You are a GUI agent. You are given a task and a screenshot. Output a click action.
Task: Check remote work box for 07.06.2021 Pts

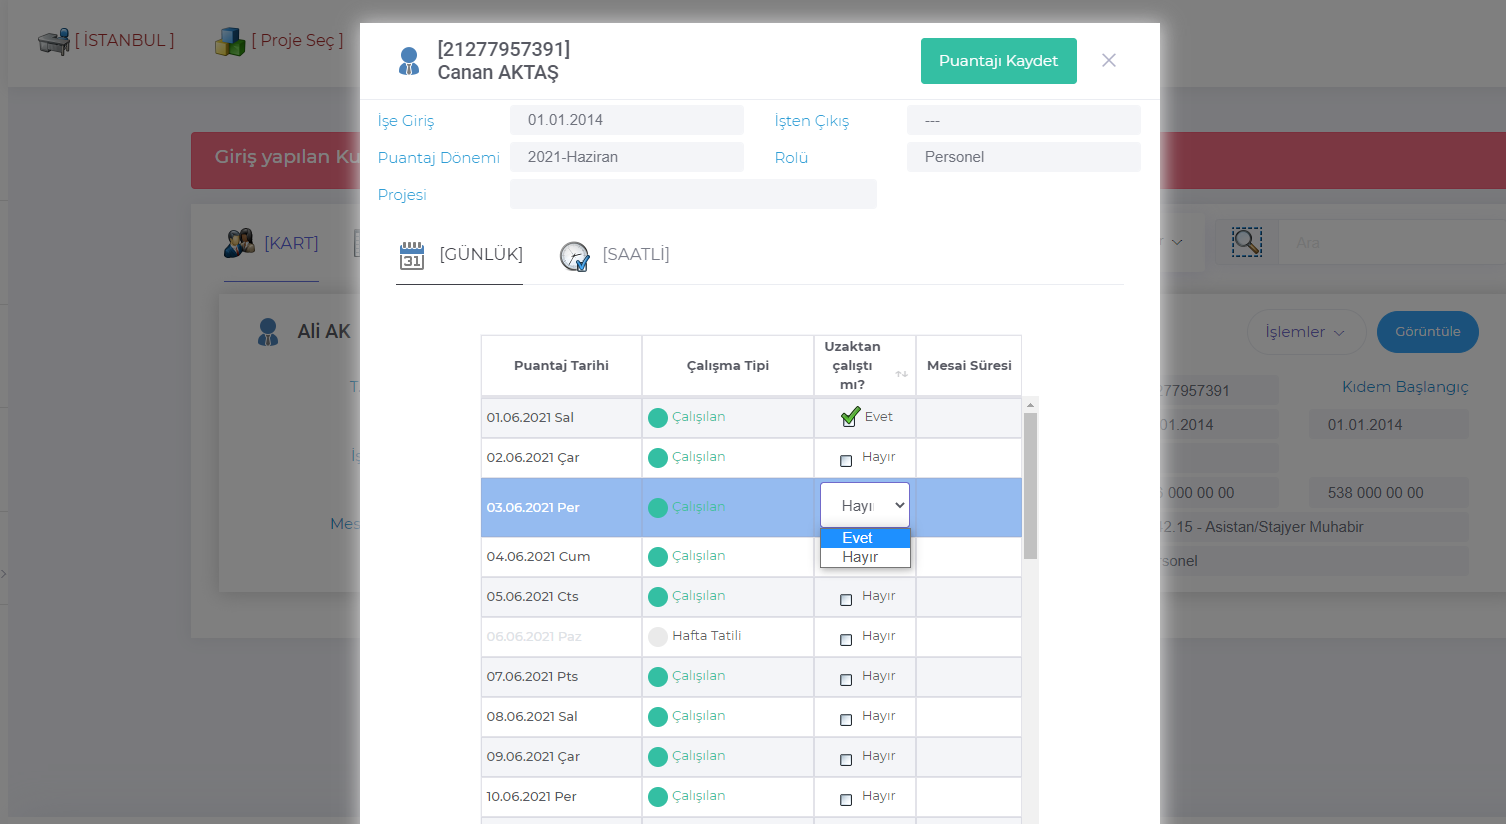[x=846, y=680]
